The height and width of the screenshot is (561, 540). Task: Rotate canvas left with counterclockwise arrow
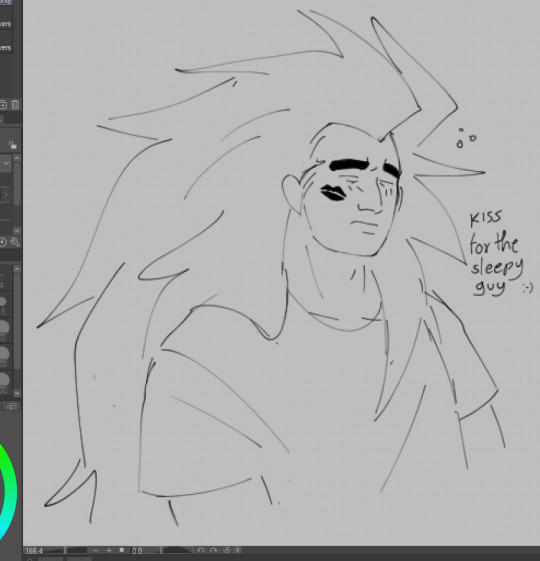[201, 550]
